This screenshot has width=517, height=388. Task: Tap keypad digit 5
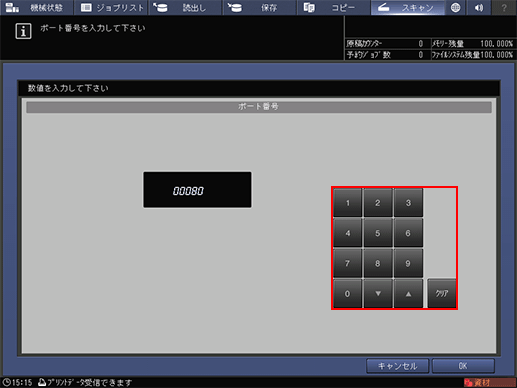378,233
